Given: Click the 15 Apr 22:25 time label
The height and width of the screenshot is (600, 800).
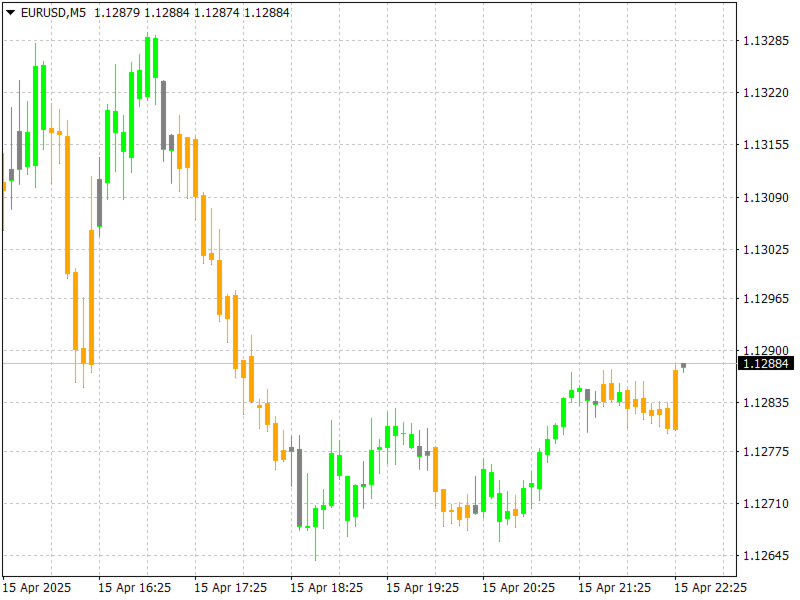Looking at the screenshot, I should 710,588.
